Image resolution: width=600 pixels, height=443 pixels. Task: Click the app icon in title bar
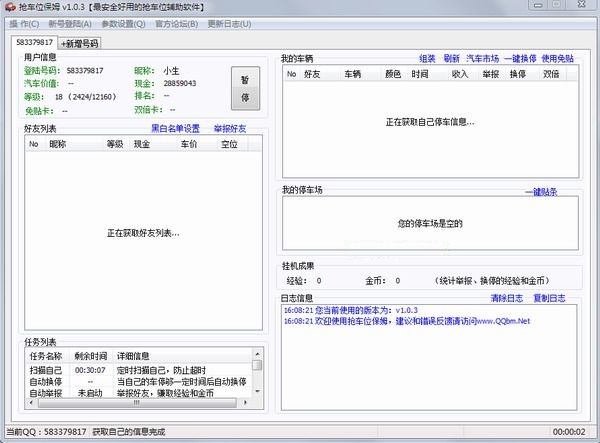[9, 7]
